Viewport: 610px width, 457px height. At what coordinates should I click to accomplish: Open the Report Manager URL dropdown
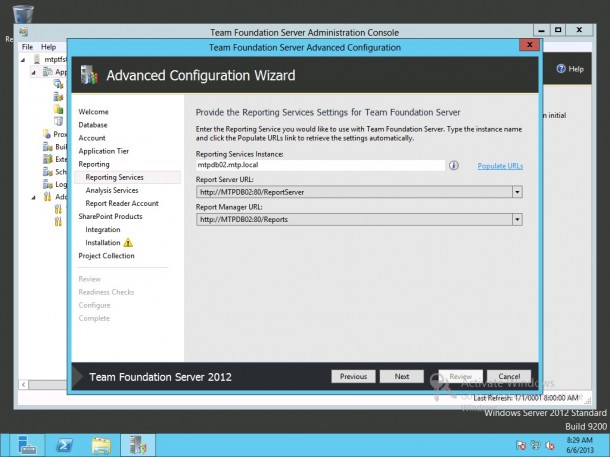(x=517, y=219)
